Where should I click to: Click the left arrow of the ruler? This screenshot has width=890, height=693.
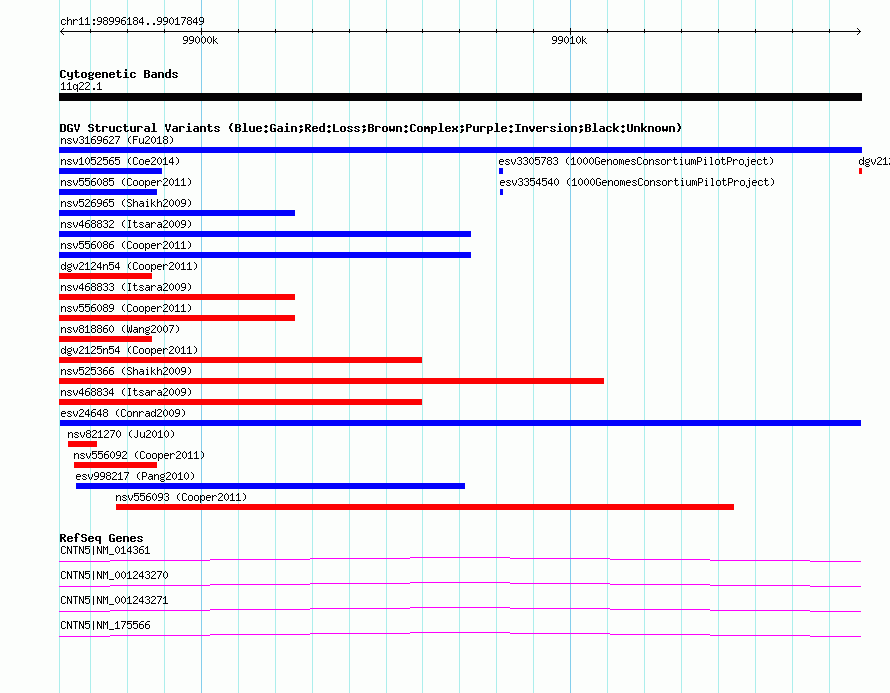click(62, 32)
